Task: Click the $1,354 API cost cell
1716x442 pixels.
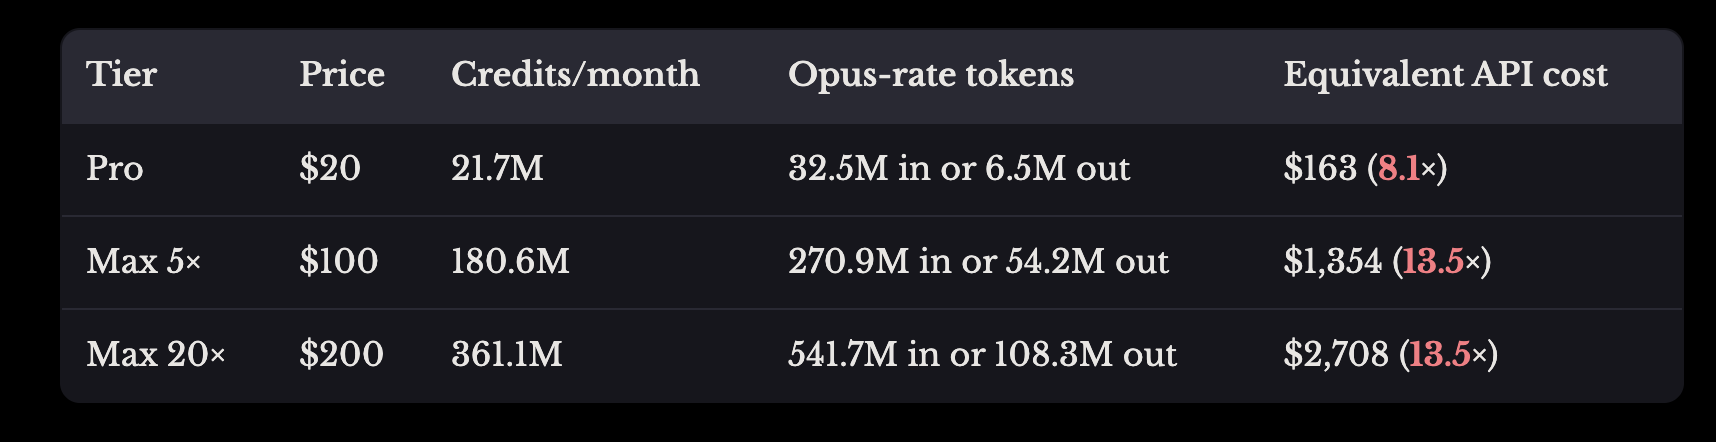Action: point(1388,262)
